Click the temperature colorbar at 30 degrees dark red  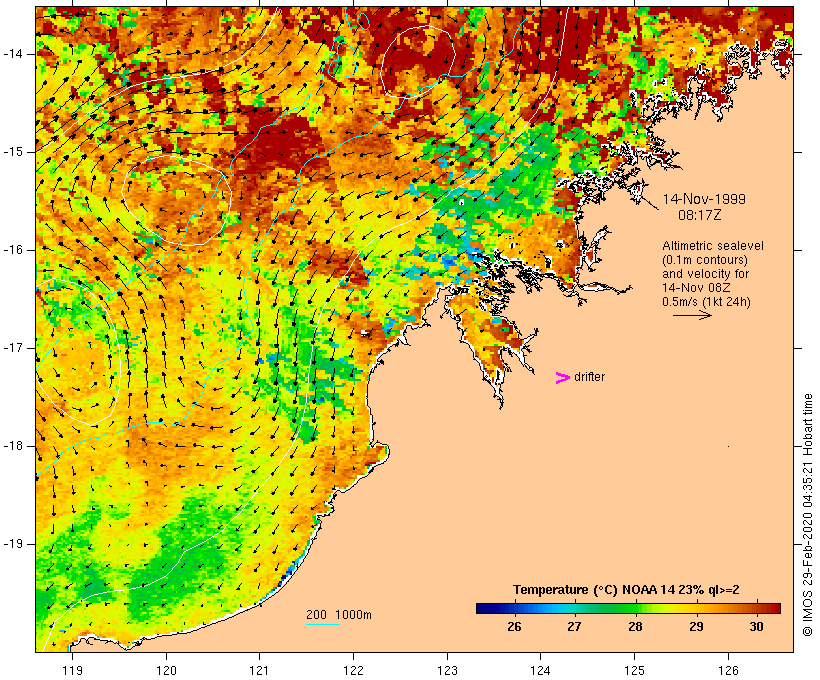(756, 608)
